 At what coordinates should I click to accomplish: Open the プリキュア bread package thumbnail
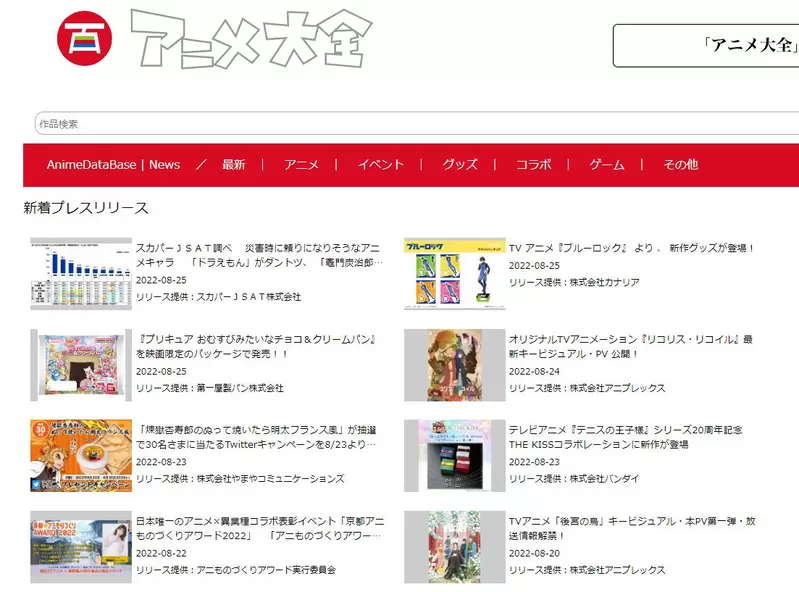click(x=81, y=365)
